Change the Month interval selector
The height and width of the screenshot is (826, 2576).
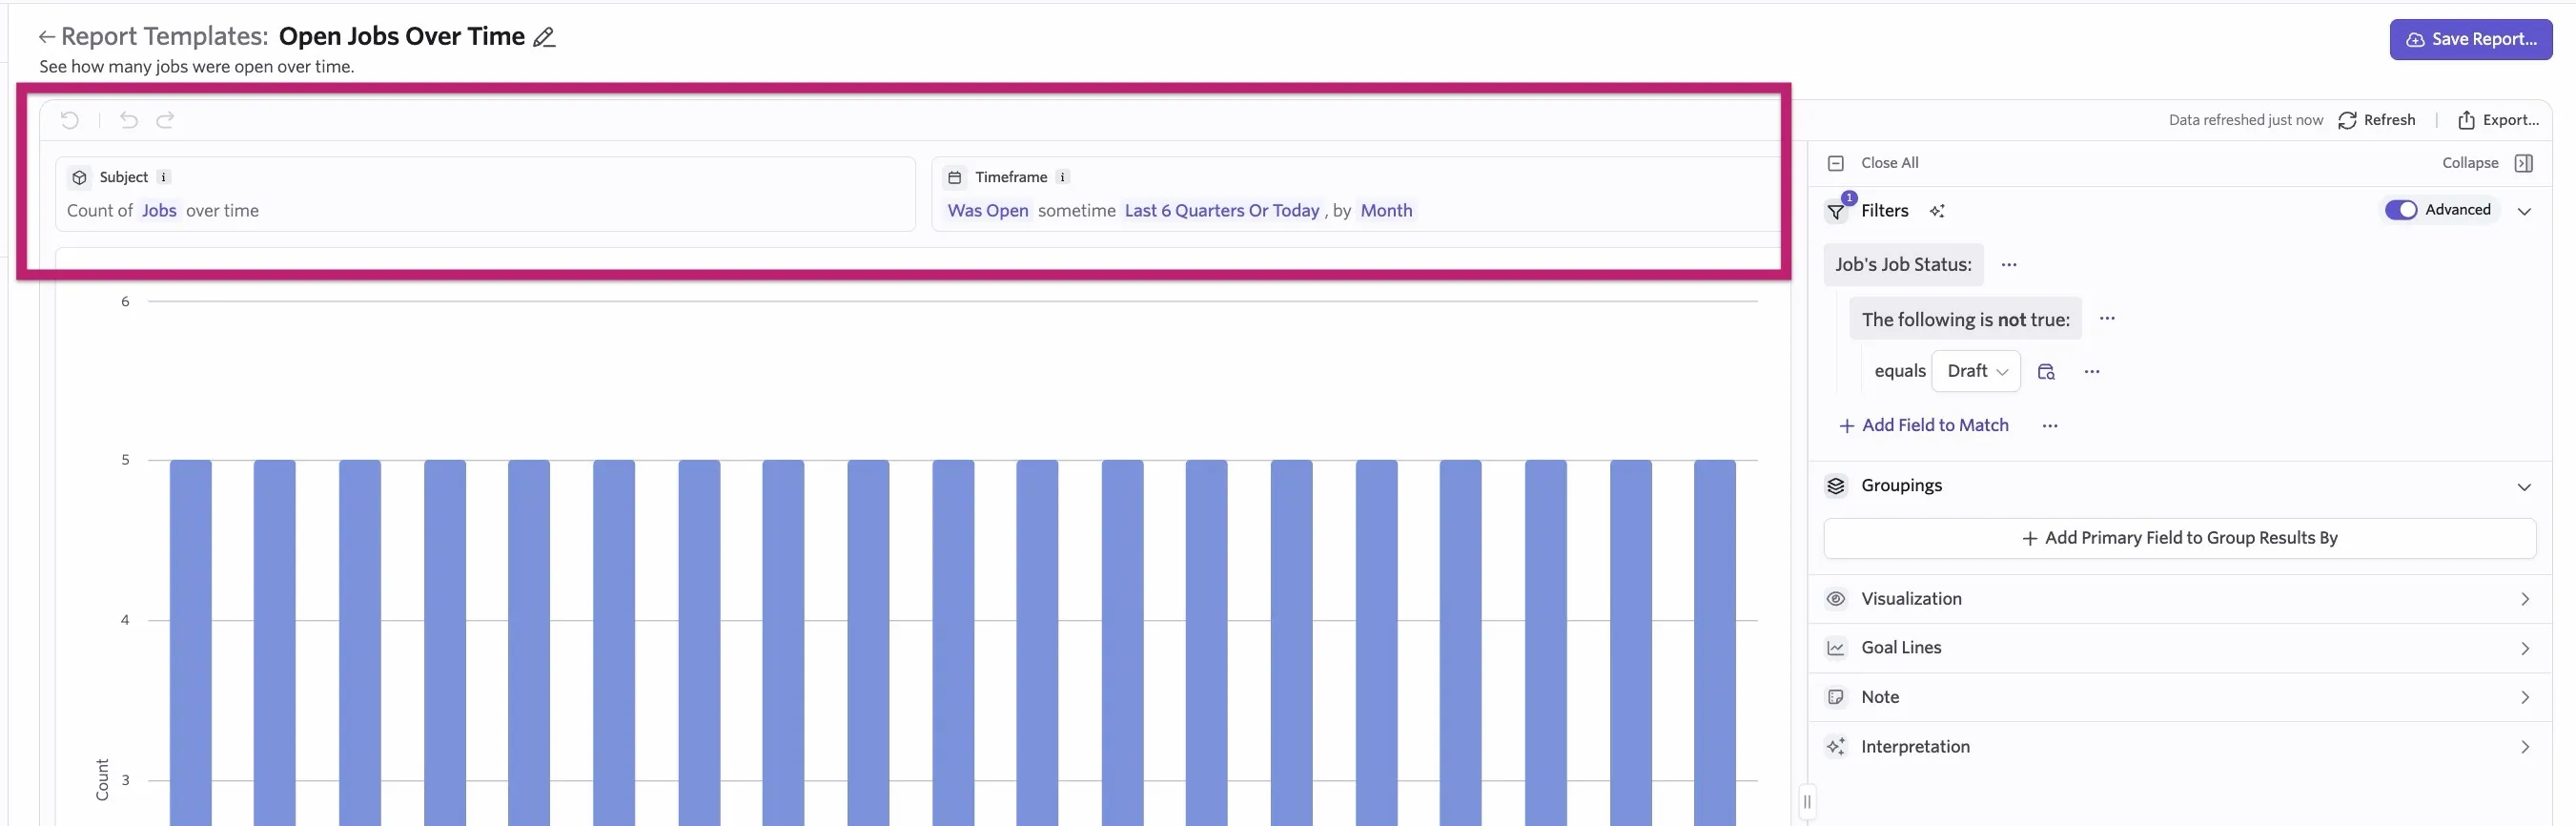click(x=1386, y=211)
